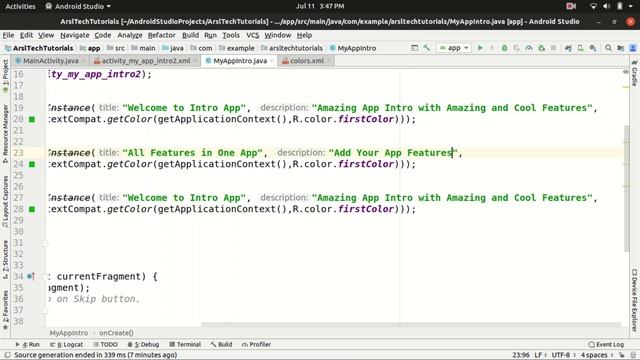Viewport: 640px width, 360px height.
Task: Click MyAppIntro class breadcrumb in navigation bar
Action: click(353, 48)
